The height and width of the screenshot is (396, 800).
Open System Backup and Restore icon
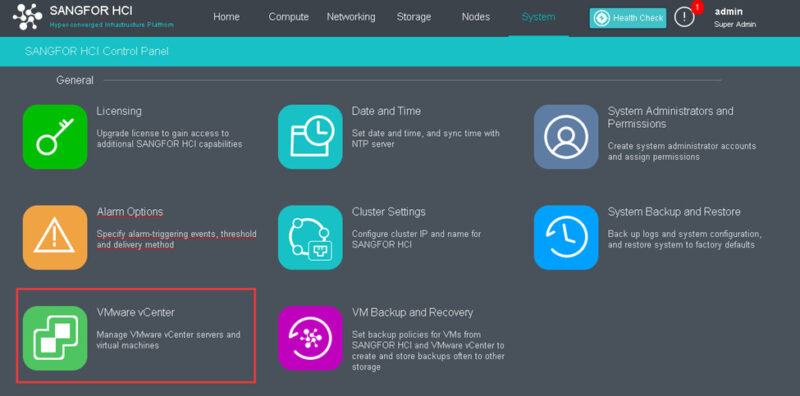pos(566,237)
